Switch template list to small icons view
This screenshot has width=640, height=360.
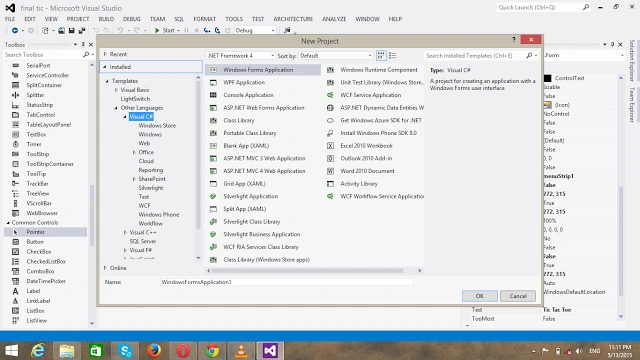pyautogui.click(x=393, y=56)
